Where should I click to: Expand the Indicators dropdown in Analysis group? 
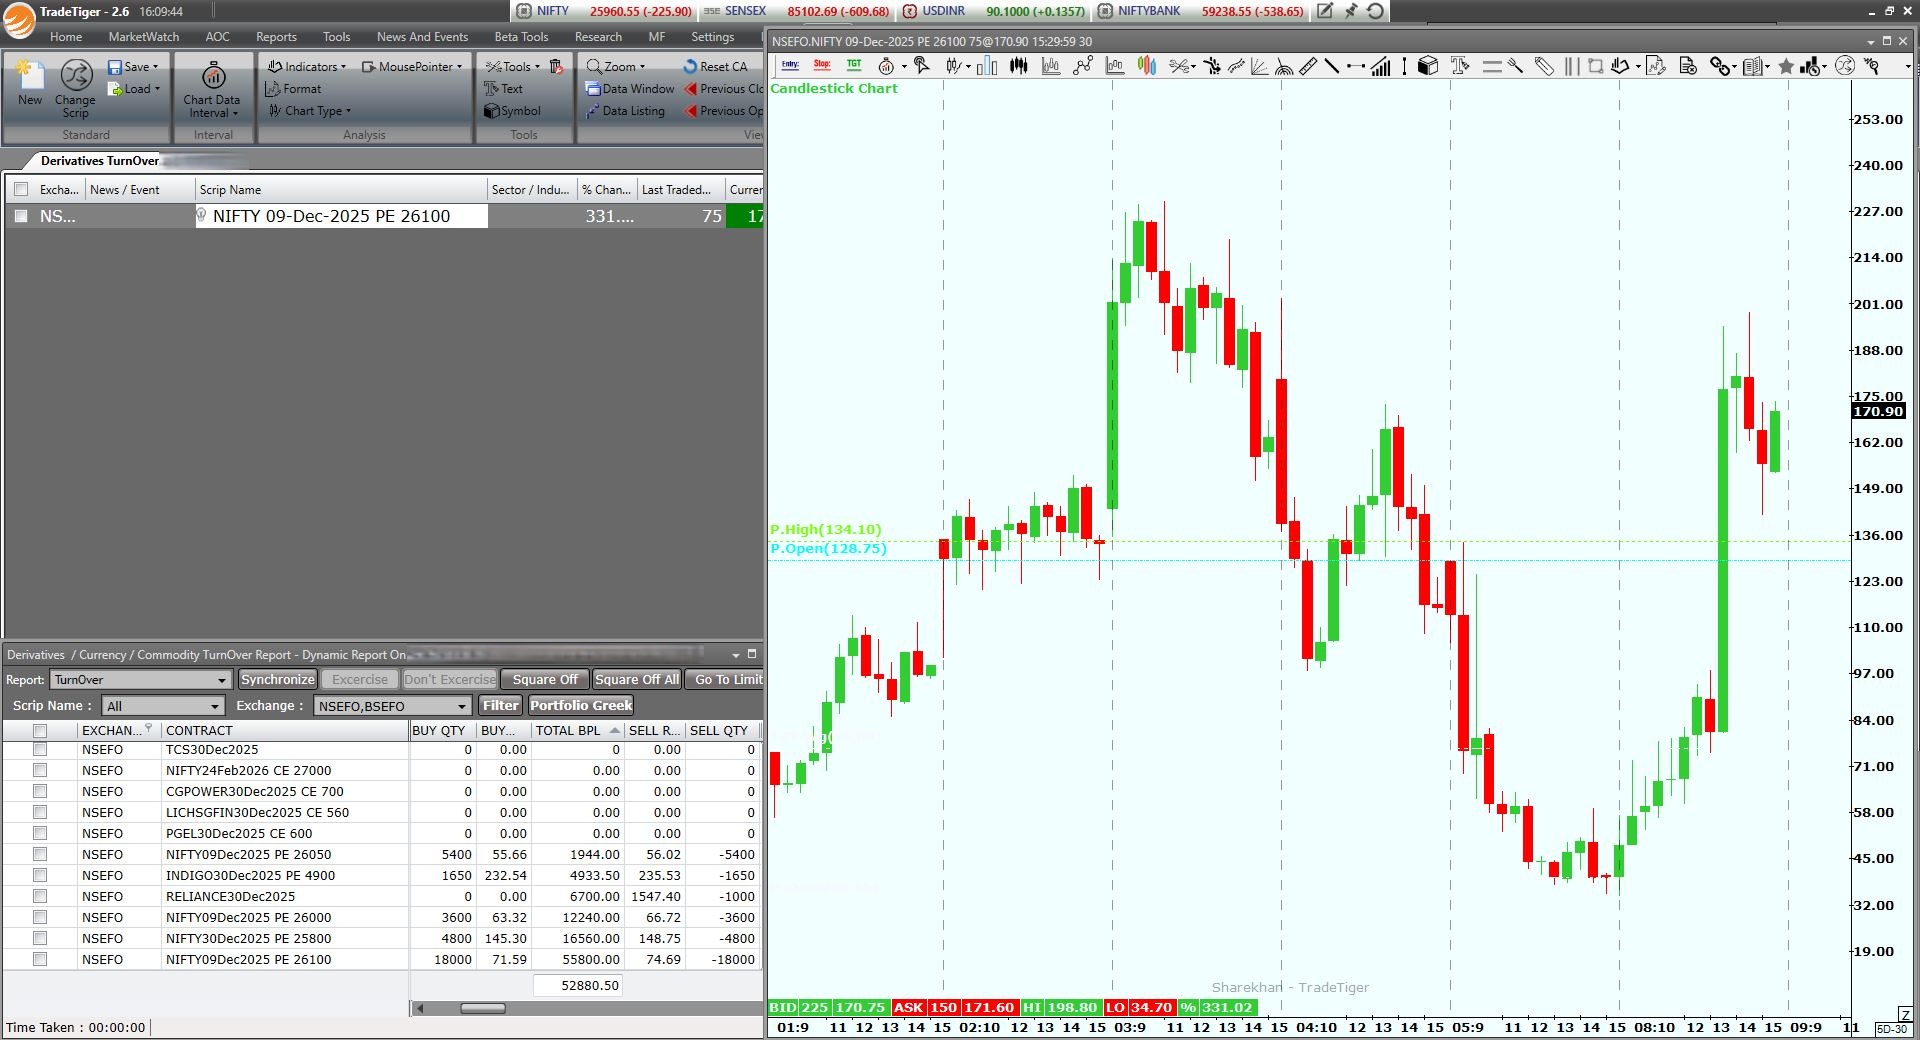click(x=307, y=67)
